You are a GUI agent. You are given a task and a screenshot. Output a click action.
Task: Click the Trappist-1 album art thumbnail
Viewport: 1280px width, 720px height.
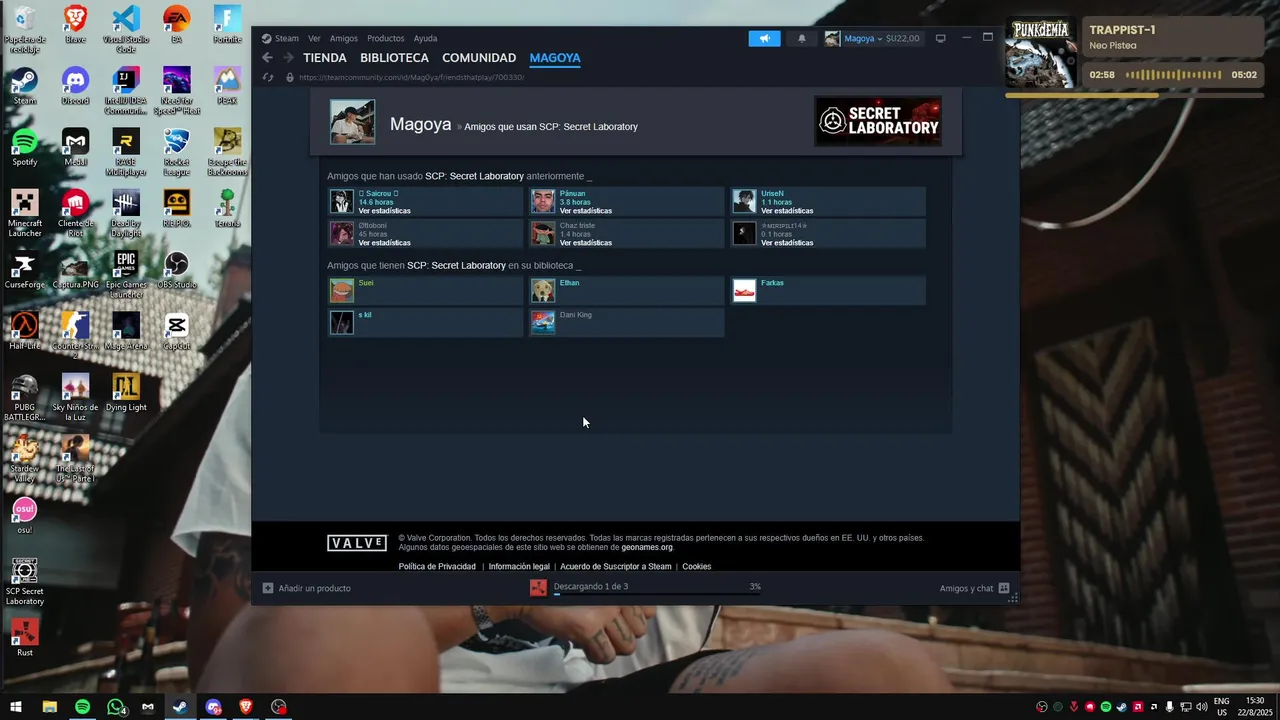click(1041, 54)
